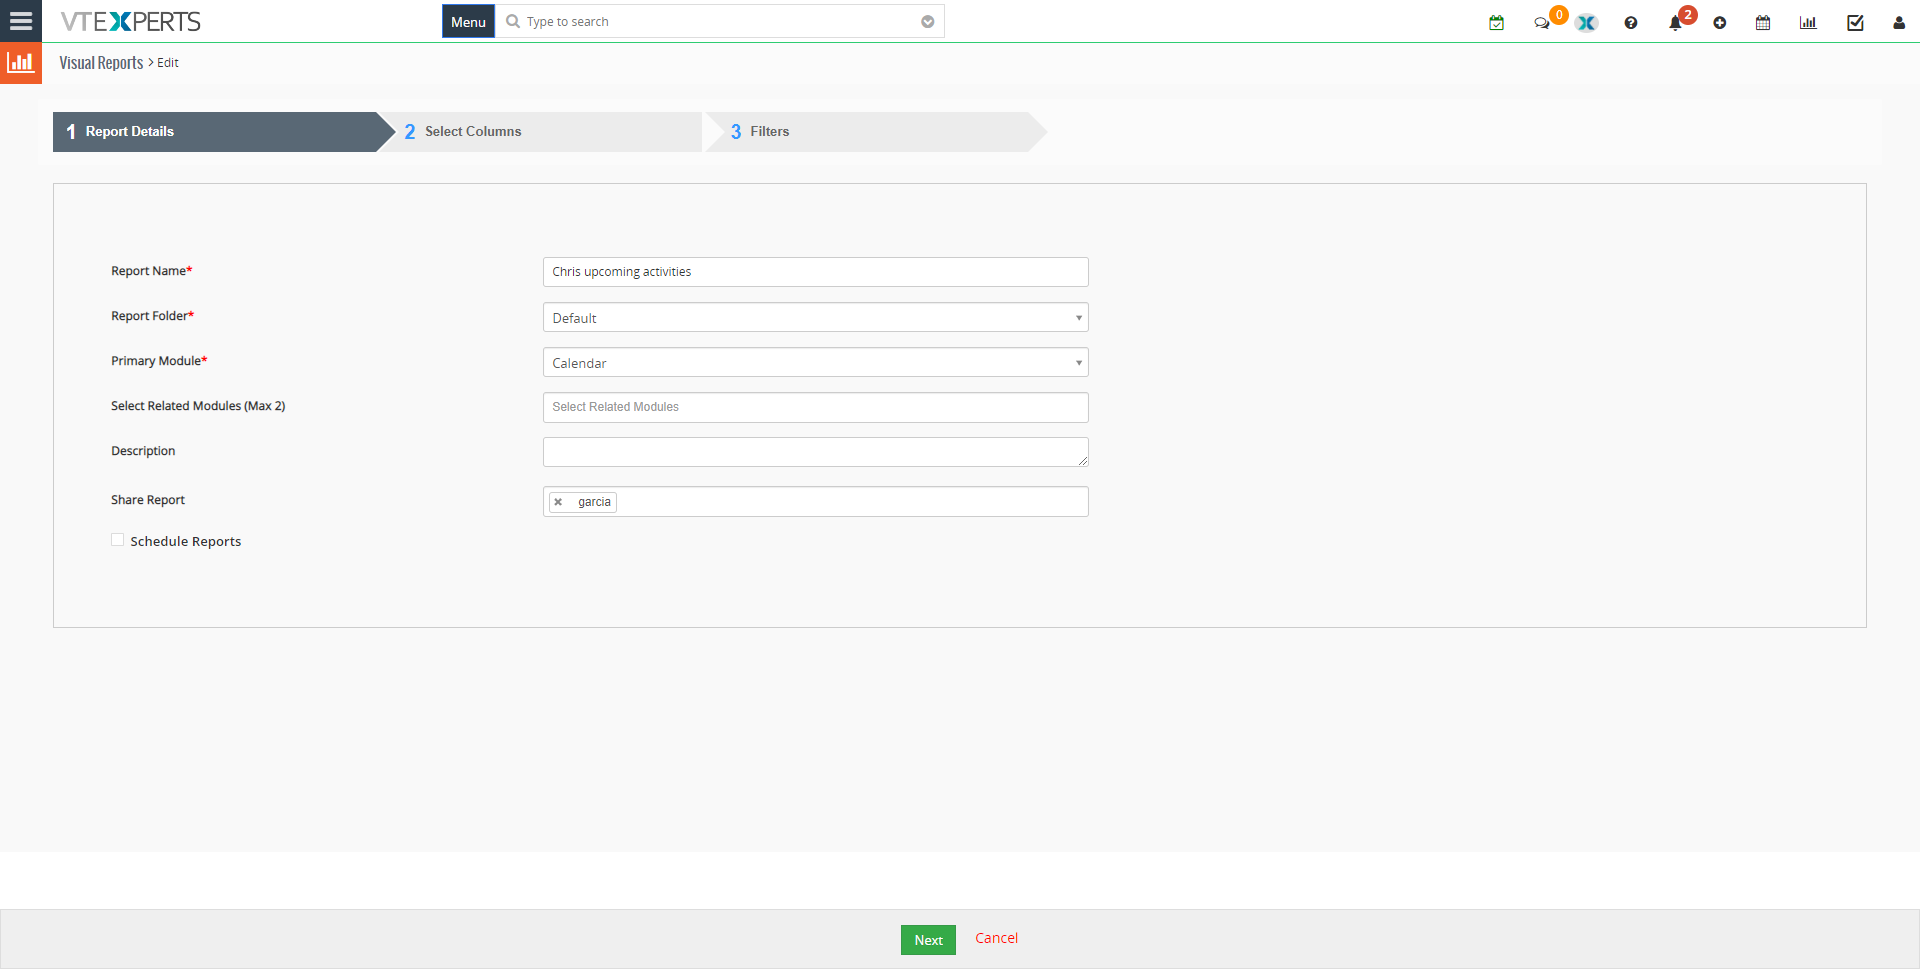Screen dimensions: 1920x969
Task: Click the Description text area
Action: (815, 452)
